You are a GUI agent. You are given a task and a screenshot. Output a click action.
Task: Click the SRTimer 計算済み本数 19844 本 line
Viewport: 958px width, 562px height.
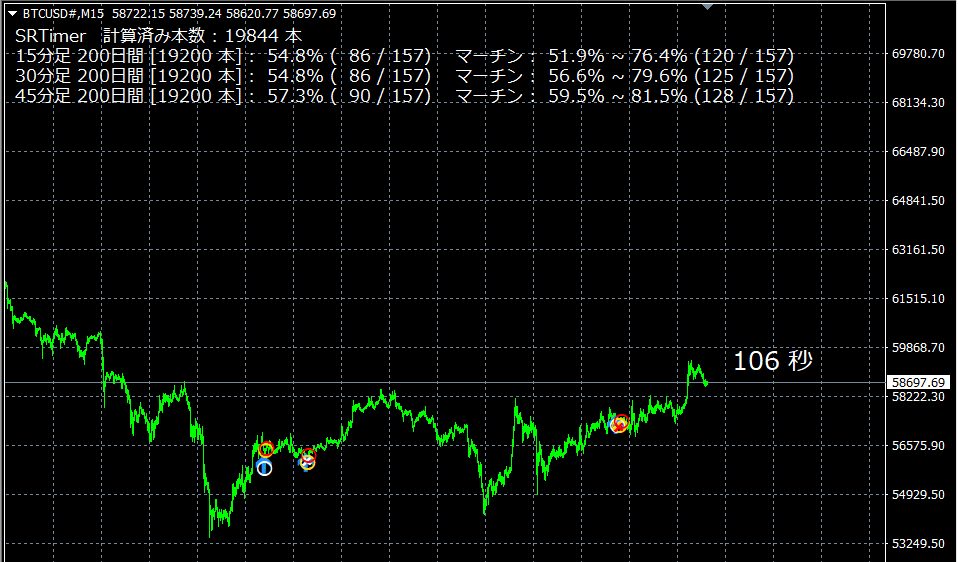coord(158,36)
